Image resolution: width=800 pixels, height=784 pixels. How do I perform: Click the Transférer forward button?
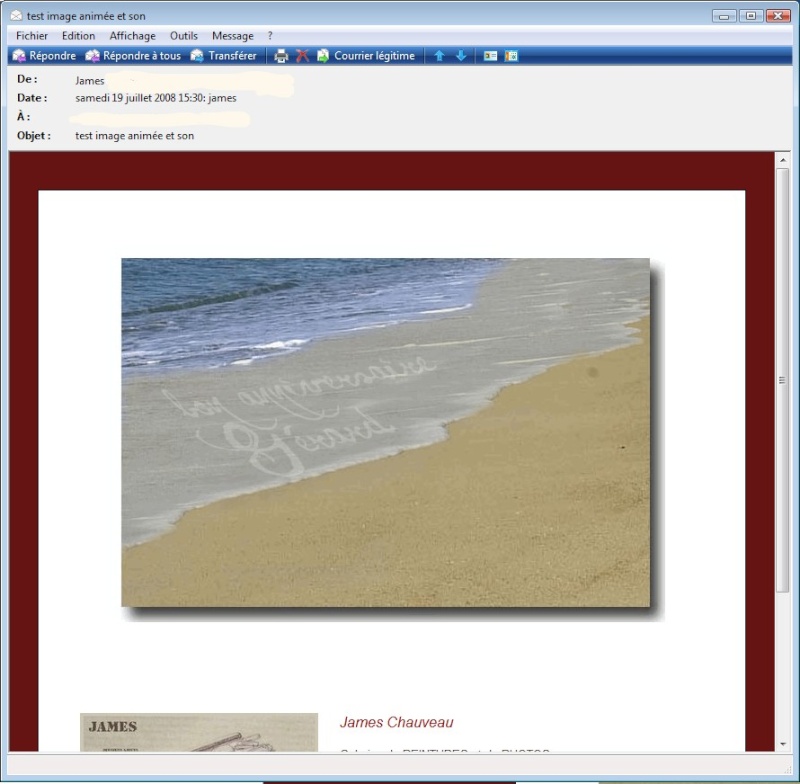[x=223, y=56]
